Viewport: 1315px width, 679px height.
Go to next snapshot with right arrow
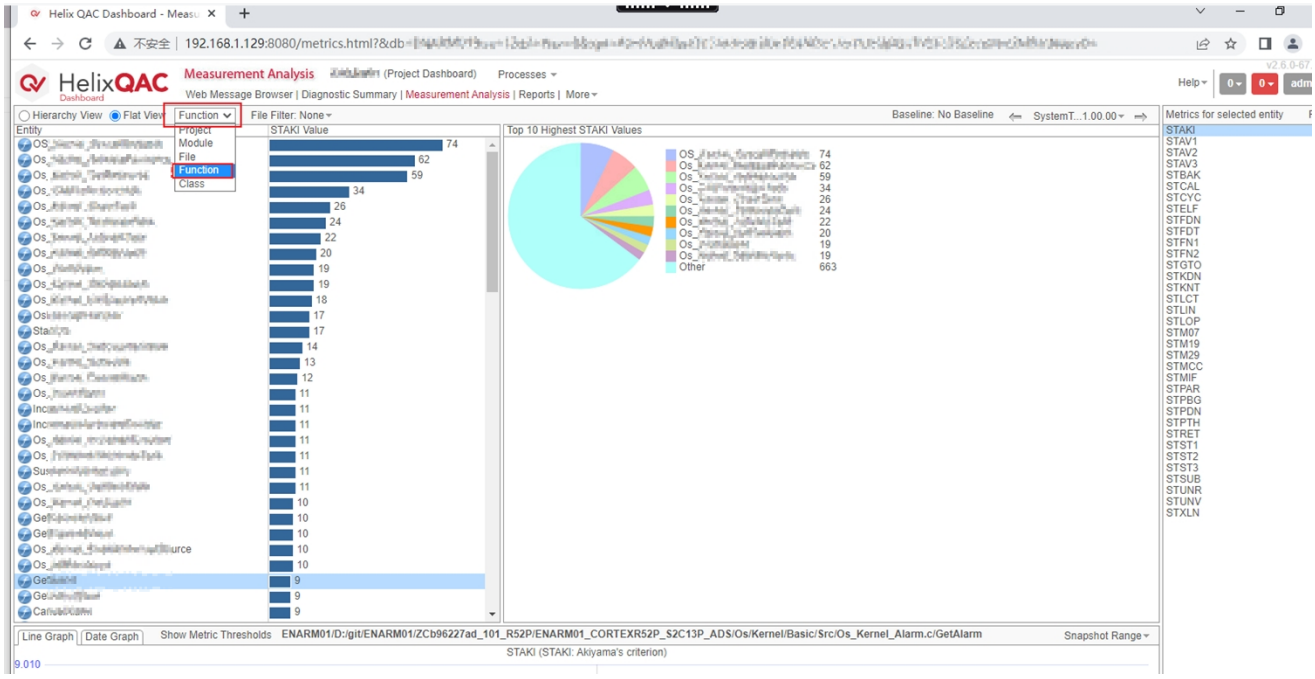(1140, 117)
